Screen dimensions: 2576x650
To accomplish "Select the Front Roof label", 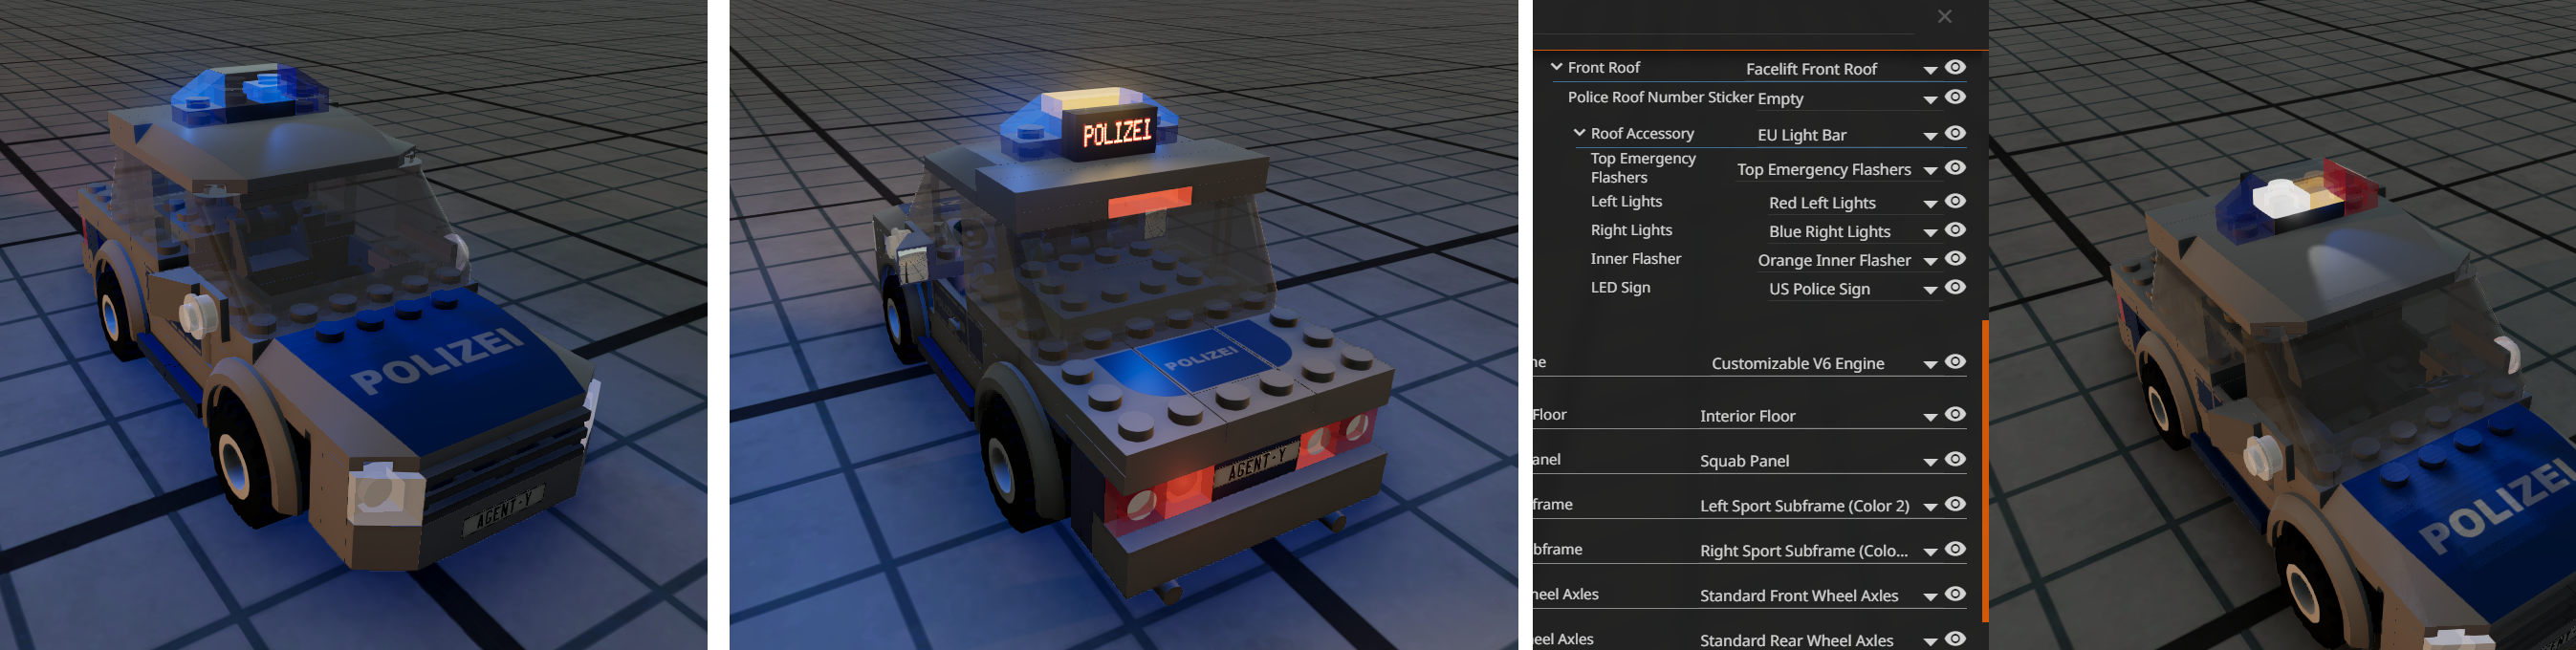I will (x=1604, y=67).
